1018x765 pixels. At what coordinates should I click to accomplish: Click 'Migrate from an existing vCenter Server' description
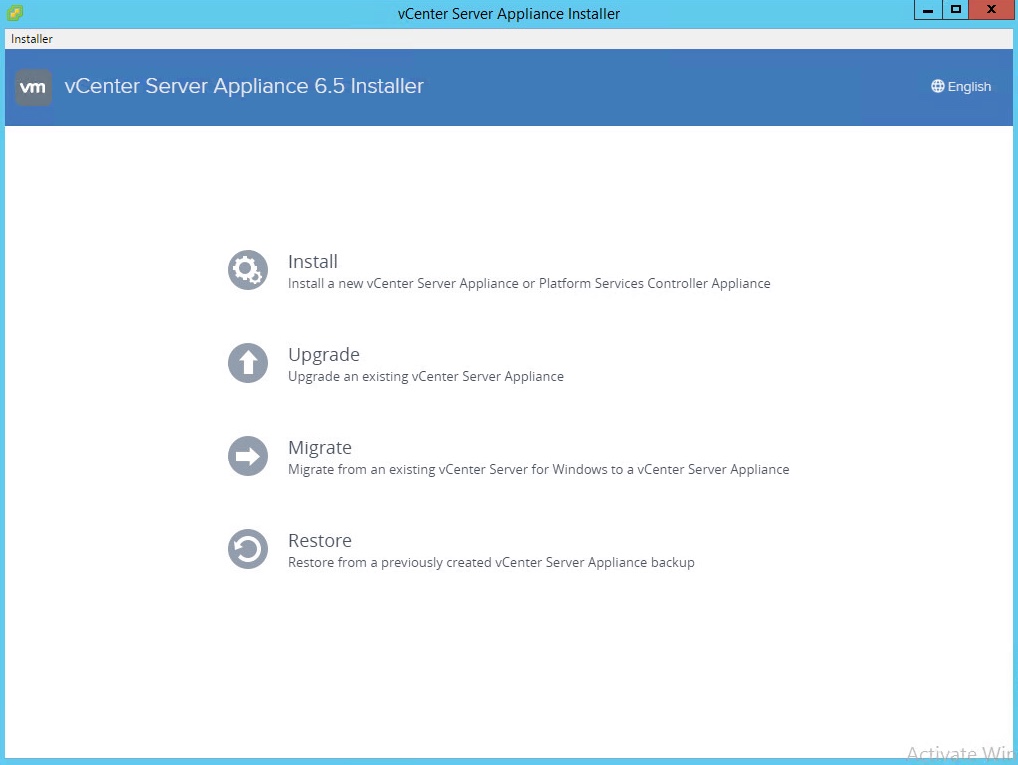tap(538, 470)
